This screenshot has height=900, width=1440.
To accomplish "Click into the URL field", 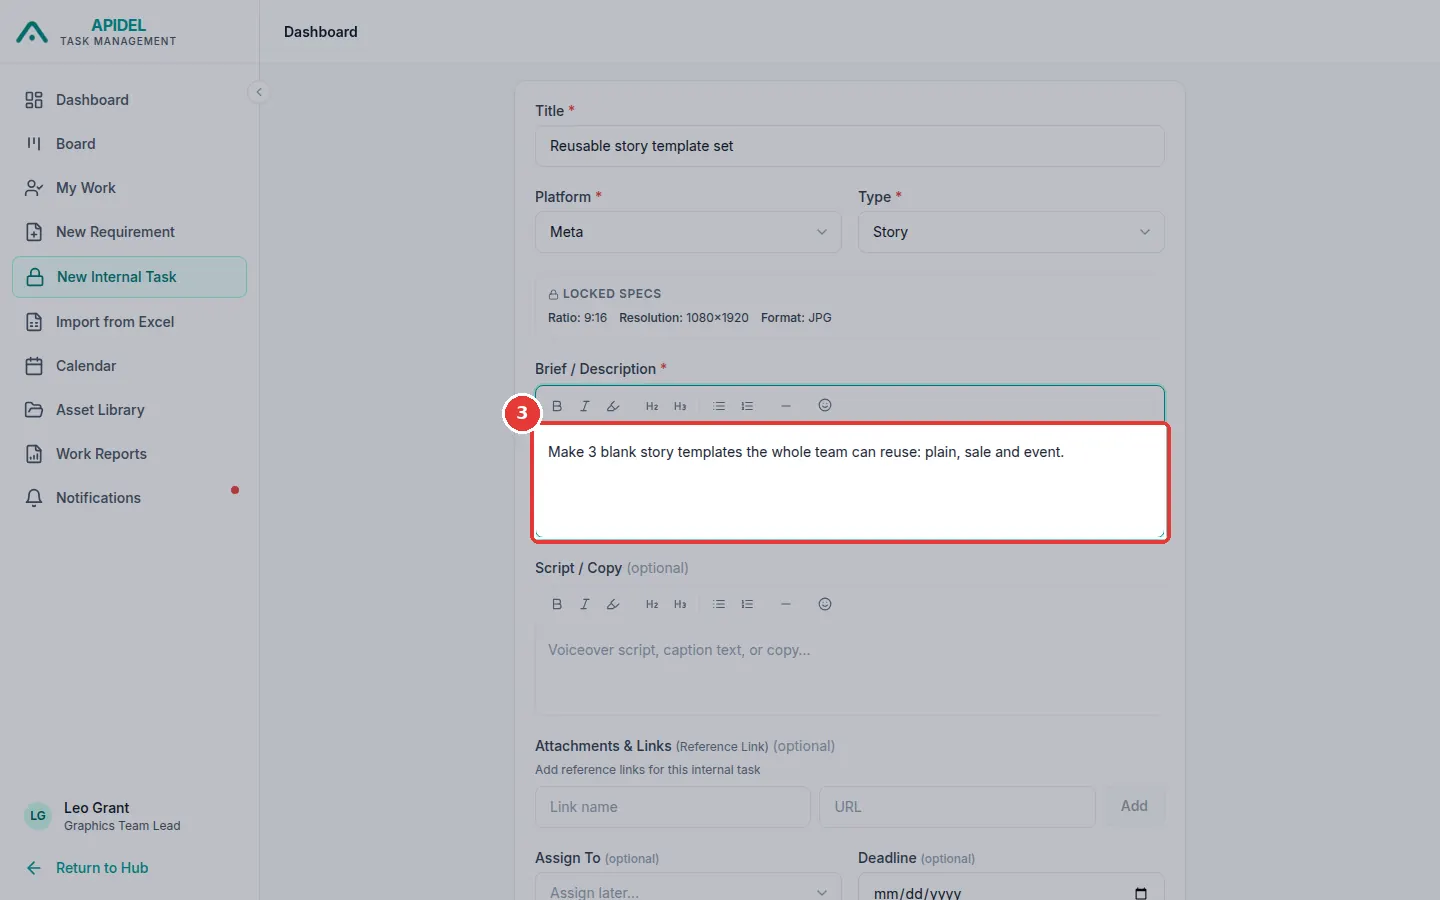I will click(958, 807).
